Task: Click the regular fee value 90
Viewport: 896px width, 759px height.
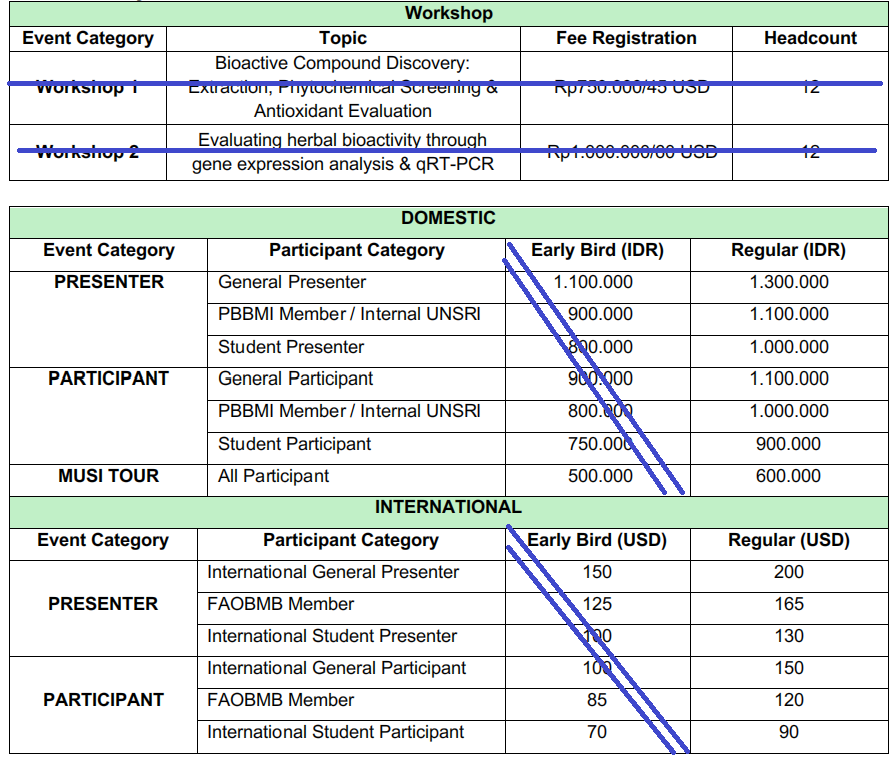Action: [789, 732]
